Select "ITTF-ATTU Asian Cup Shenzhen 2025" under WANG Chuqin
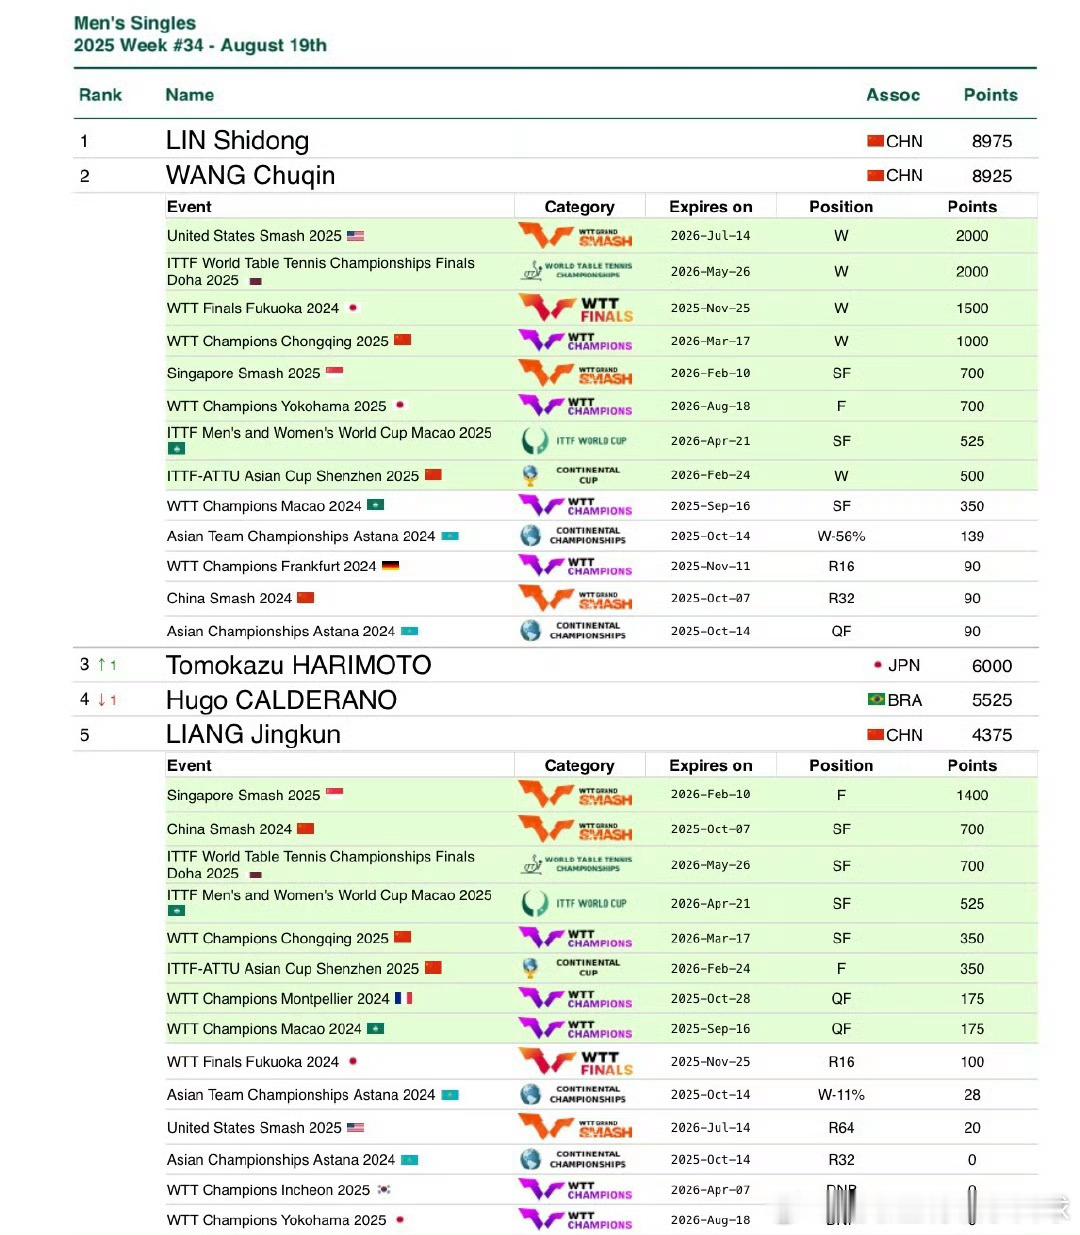The height and width of the screenshot is (1235, 1080). (292, 476)
